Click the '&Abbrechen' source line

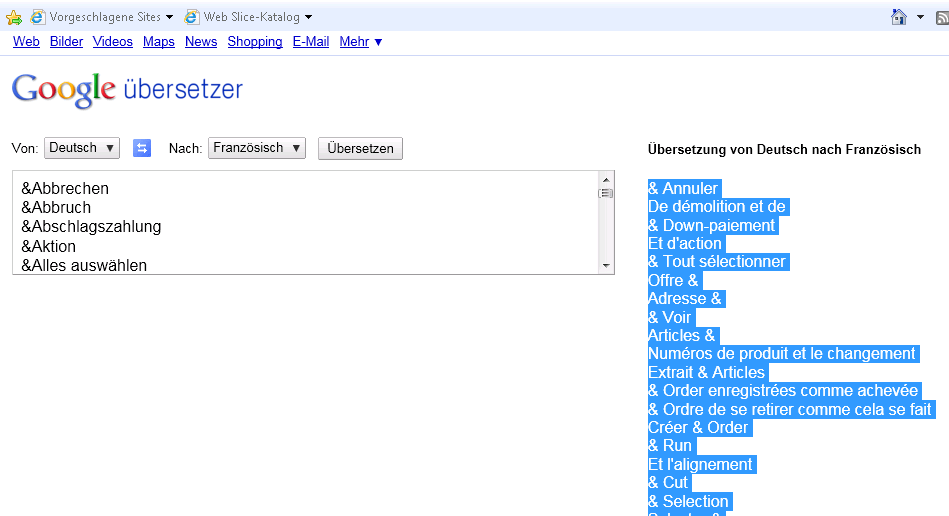point(65,188)
